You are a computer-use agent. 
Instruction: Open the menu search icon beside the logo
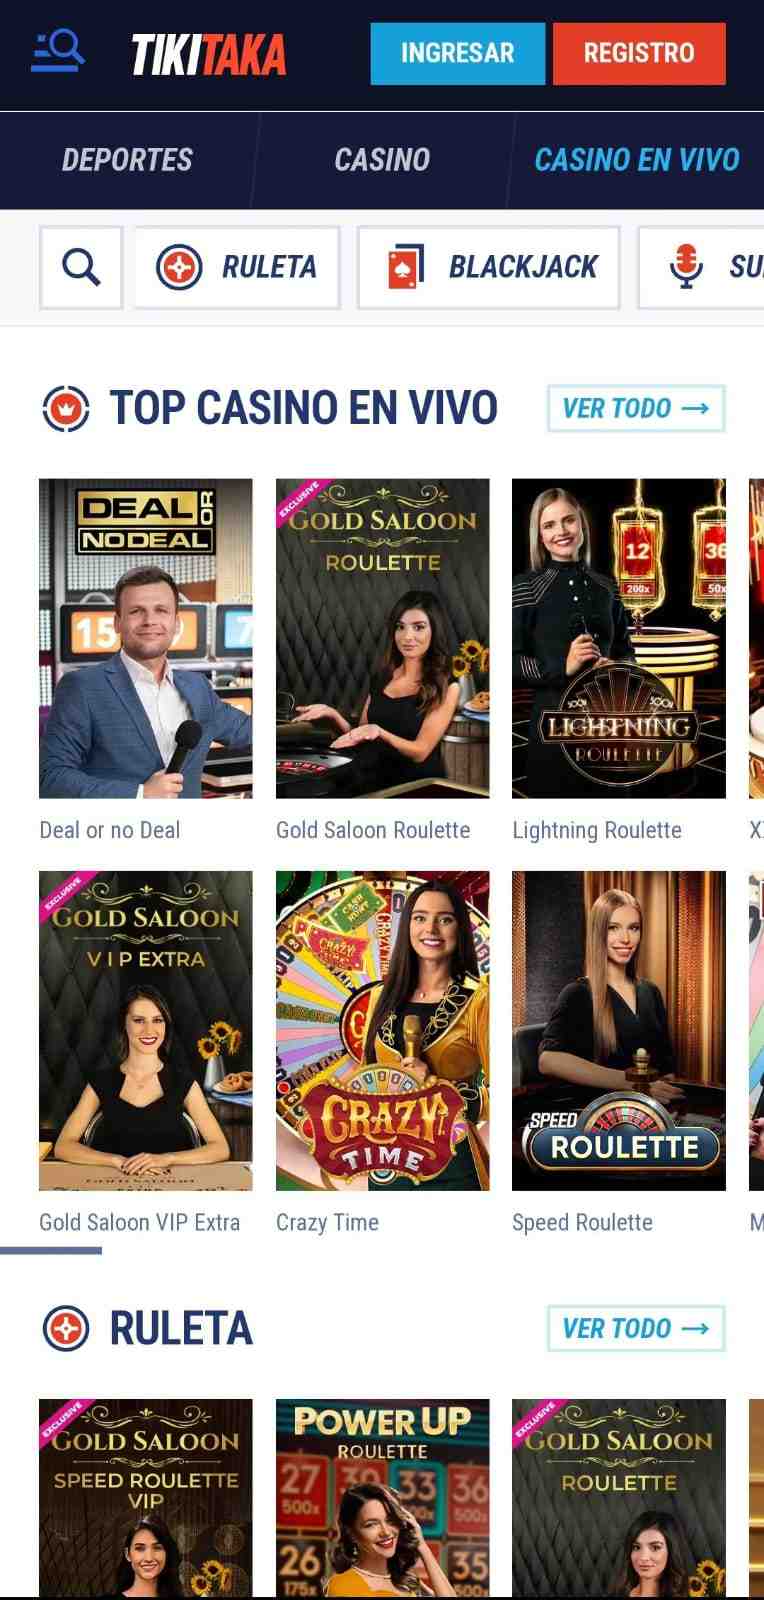57,52
